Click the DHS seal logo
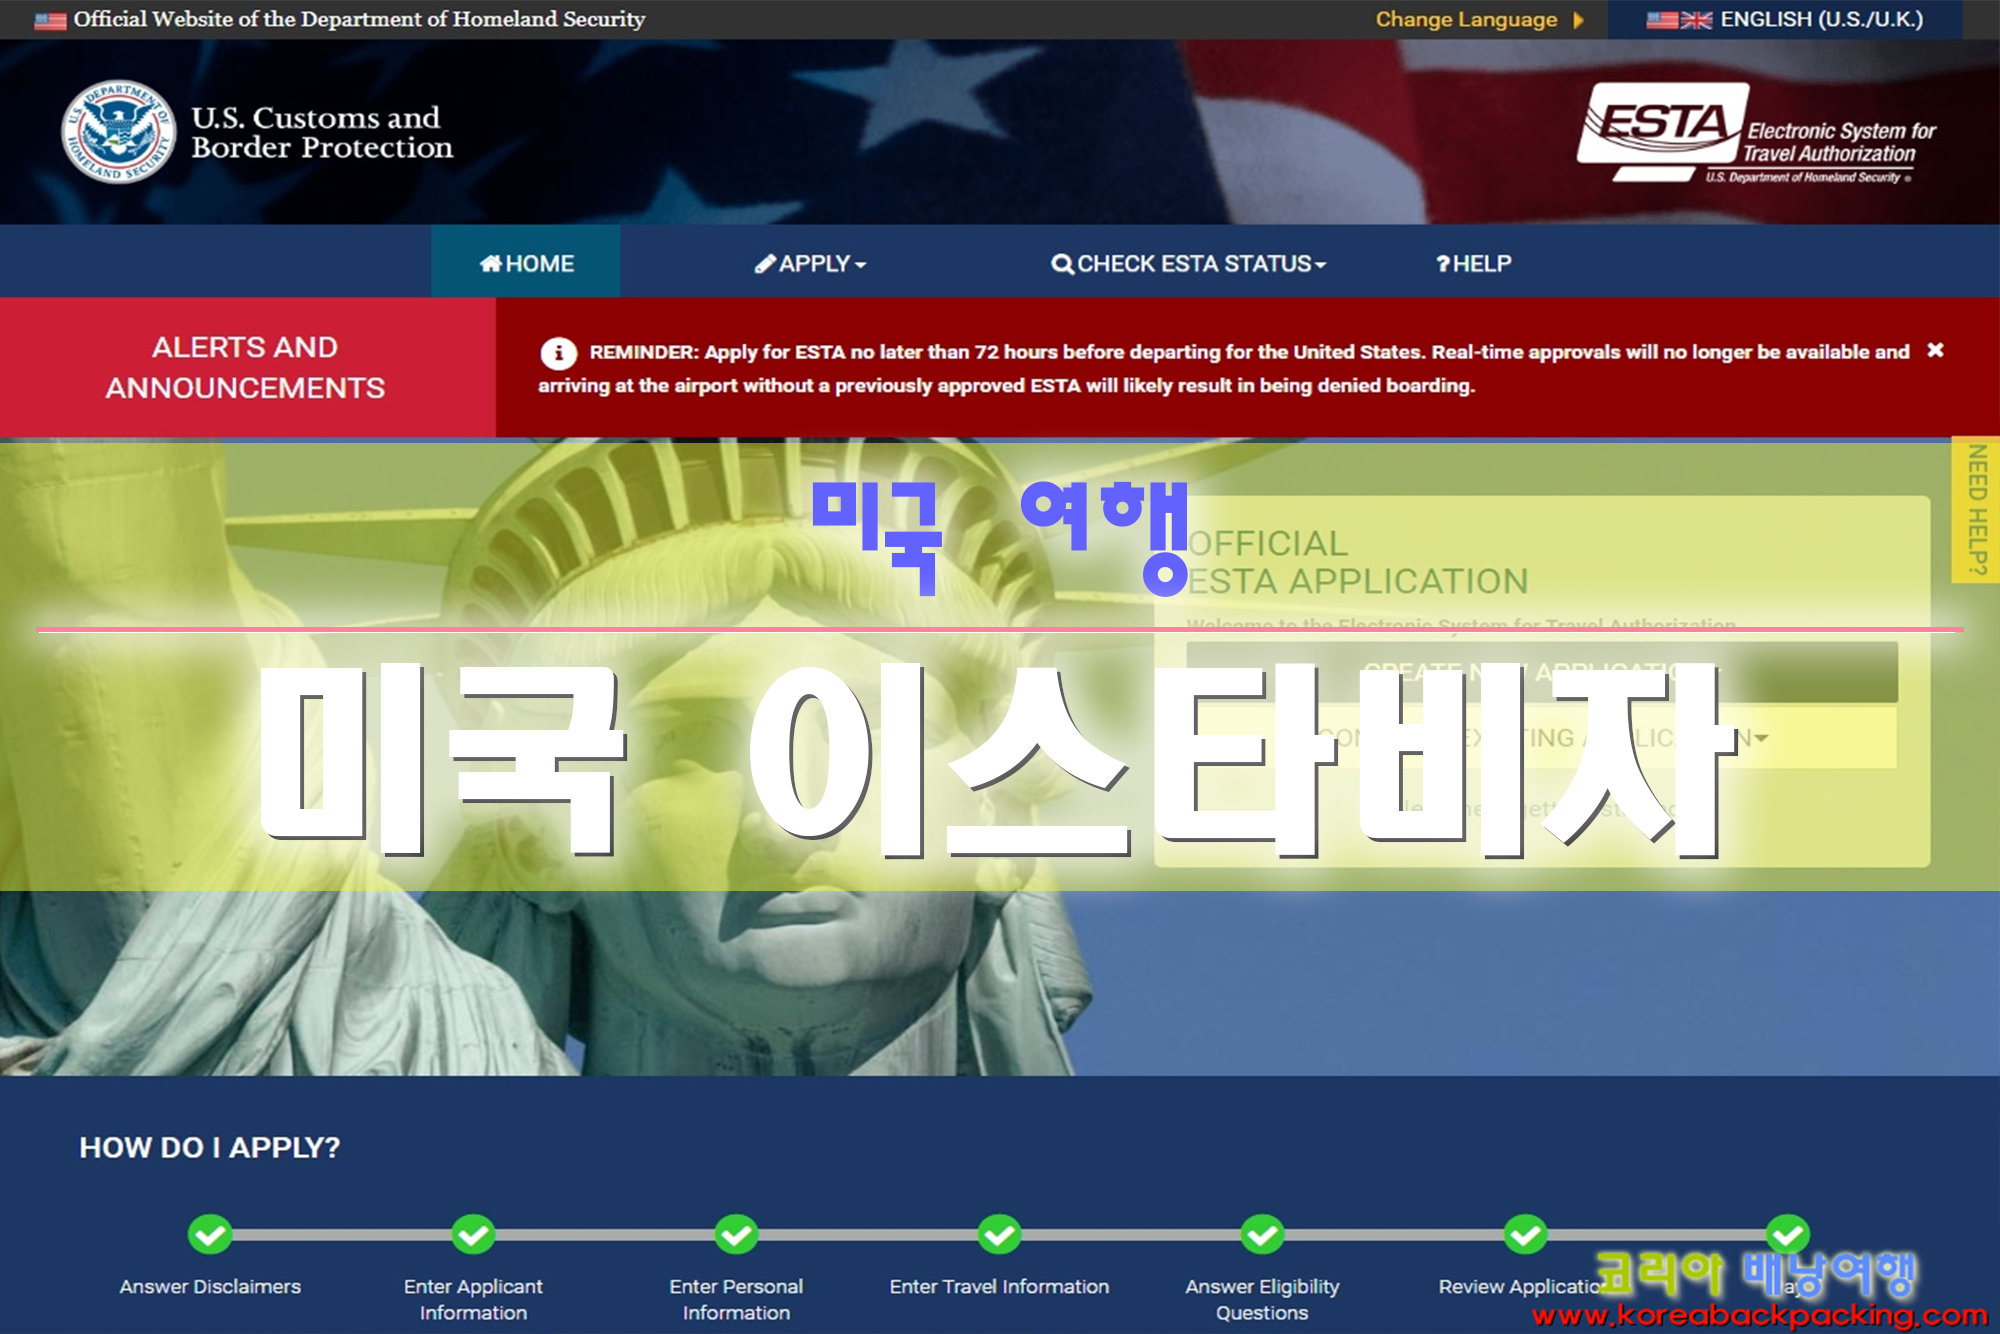Viewport: 2000px width, 1334px height. pyautogui.click(x=119, y=132)
